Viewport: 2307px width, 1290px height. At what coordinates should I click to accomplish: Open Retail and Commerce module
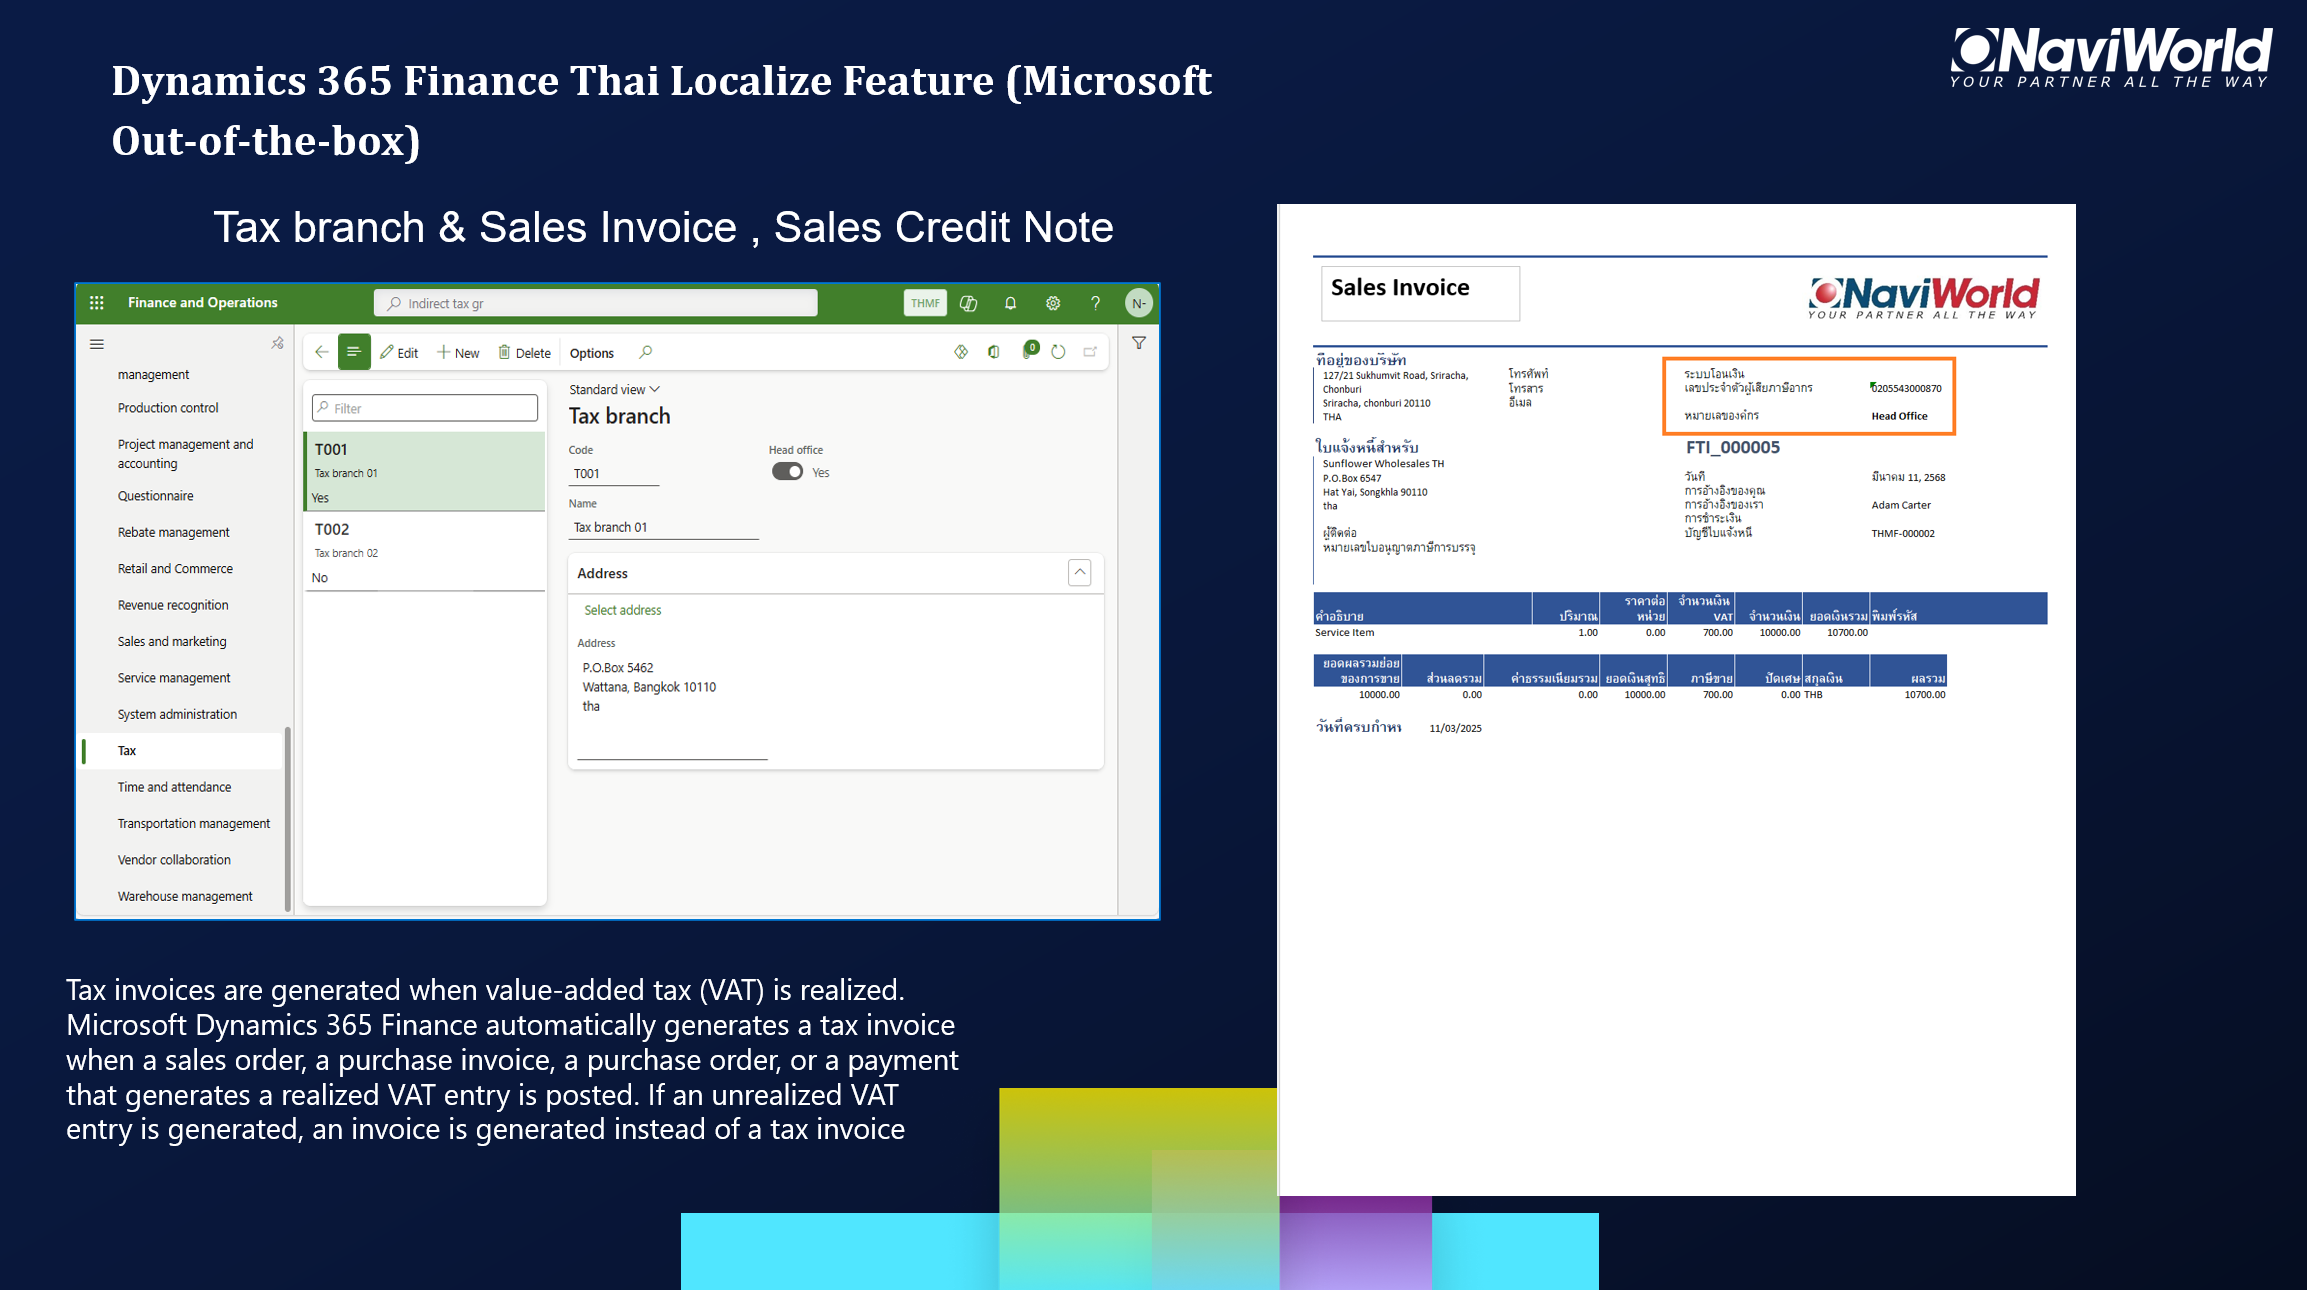point(175,569)
